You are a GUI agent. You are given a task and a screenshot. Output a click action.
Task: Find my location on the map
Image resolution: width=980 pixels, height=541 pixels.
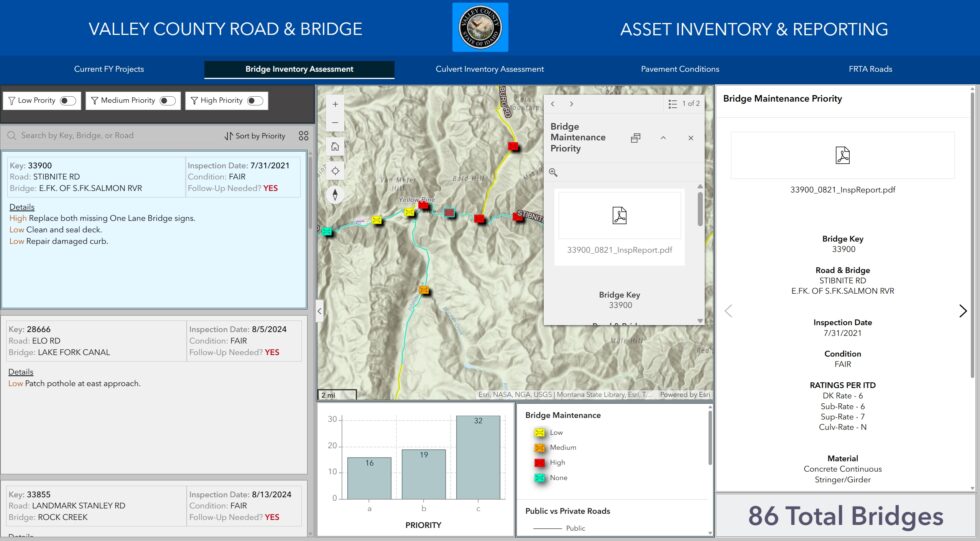tap(335, 171)
